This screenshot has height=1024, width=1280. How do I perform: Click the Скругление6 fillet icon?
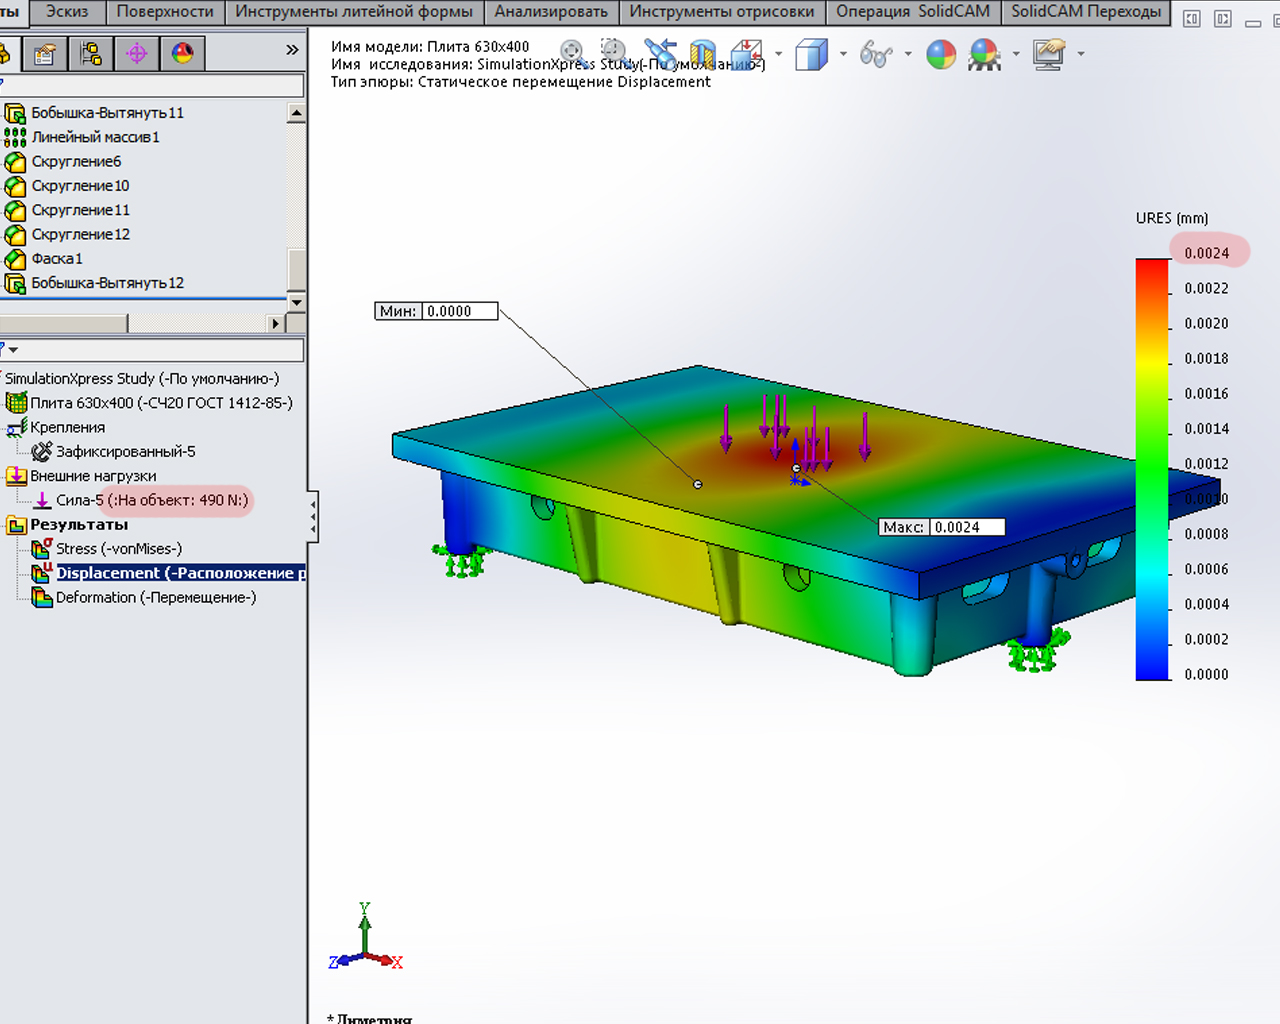coord(15,162)
